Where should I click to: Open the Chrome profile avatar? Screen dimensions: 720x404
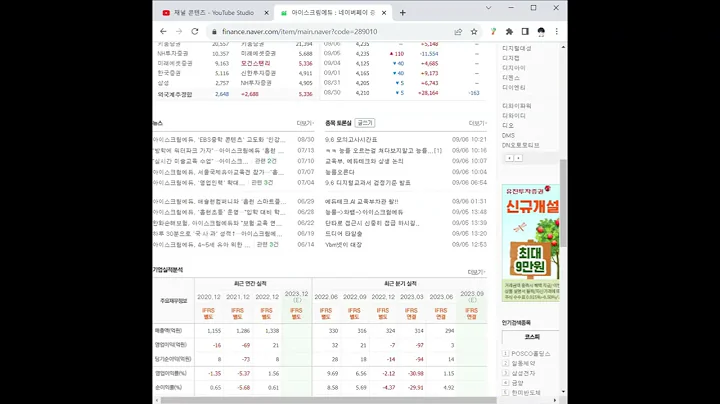[x=541, y=32]
